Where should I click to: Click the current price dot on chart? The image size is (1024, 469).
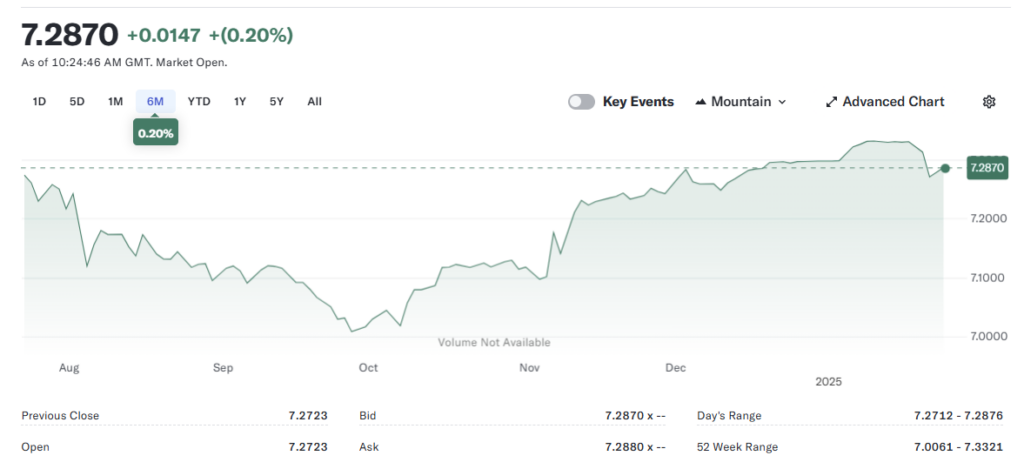click(945, 168)
